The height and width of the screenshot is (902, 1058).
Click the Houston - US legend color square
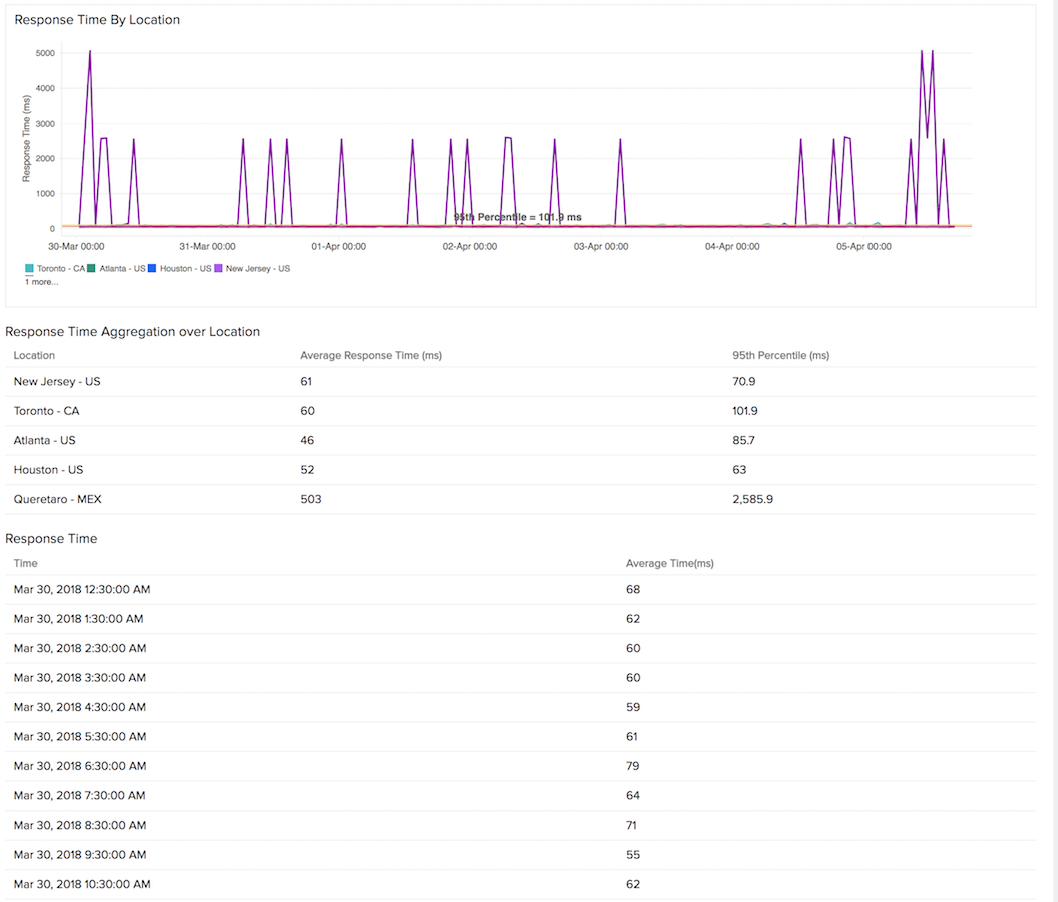[x=152, y=268]
